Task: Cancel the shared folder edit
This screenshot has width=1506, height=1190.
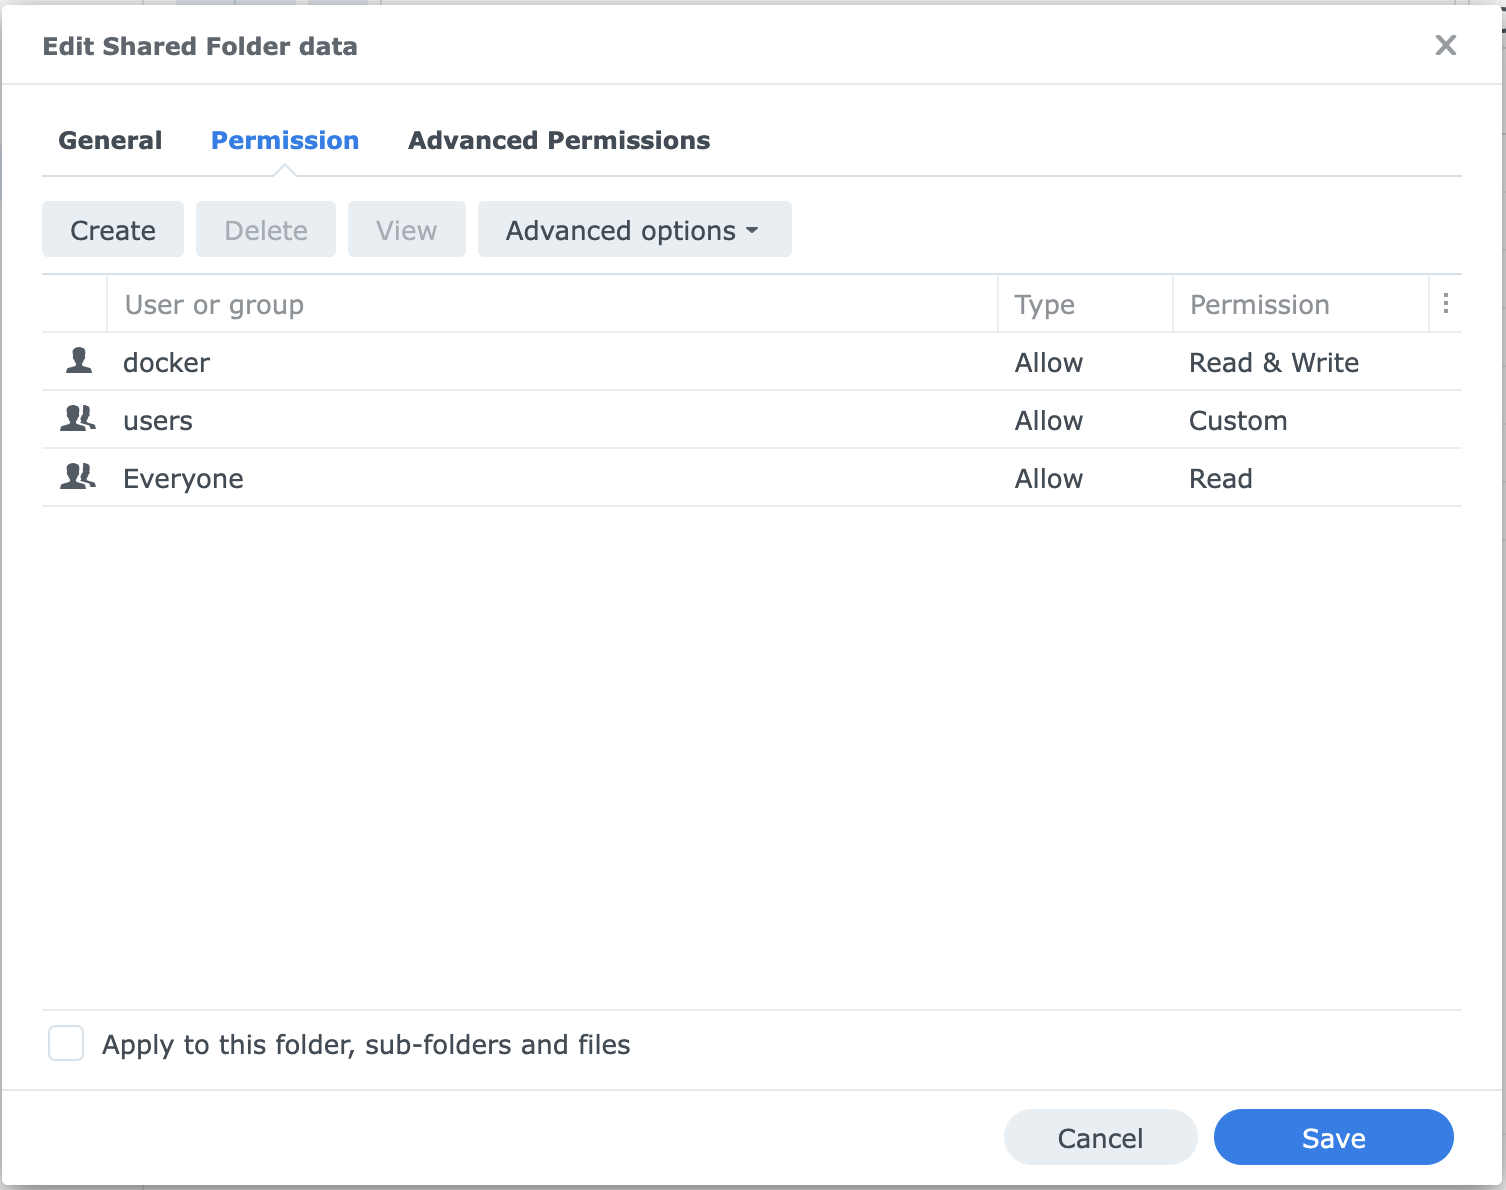Action: point(1100,1137)
